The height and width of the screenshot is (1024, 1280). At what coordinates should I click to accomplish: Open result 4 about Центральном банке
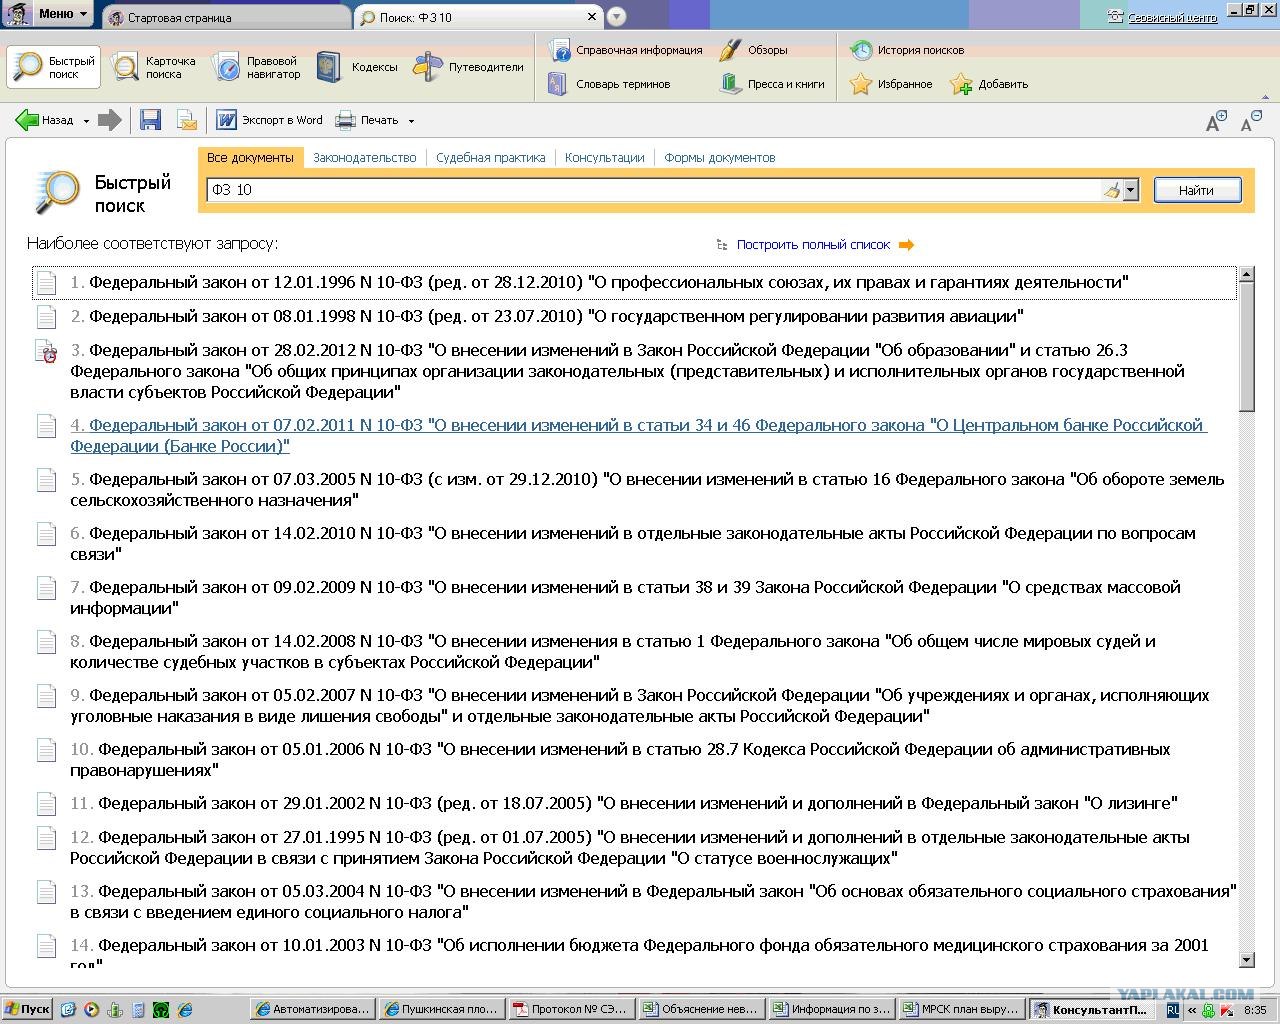(638, 436)
